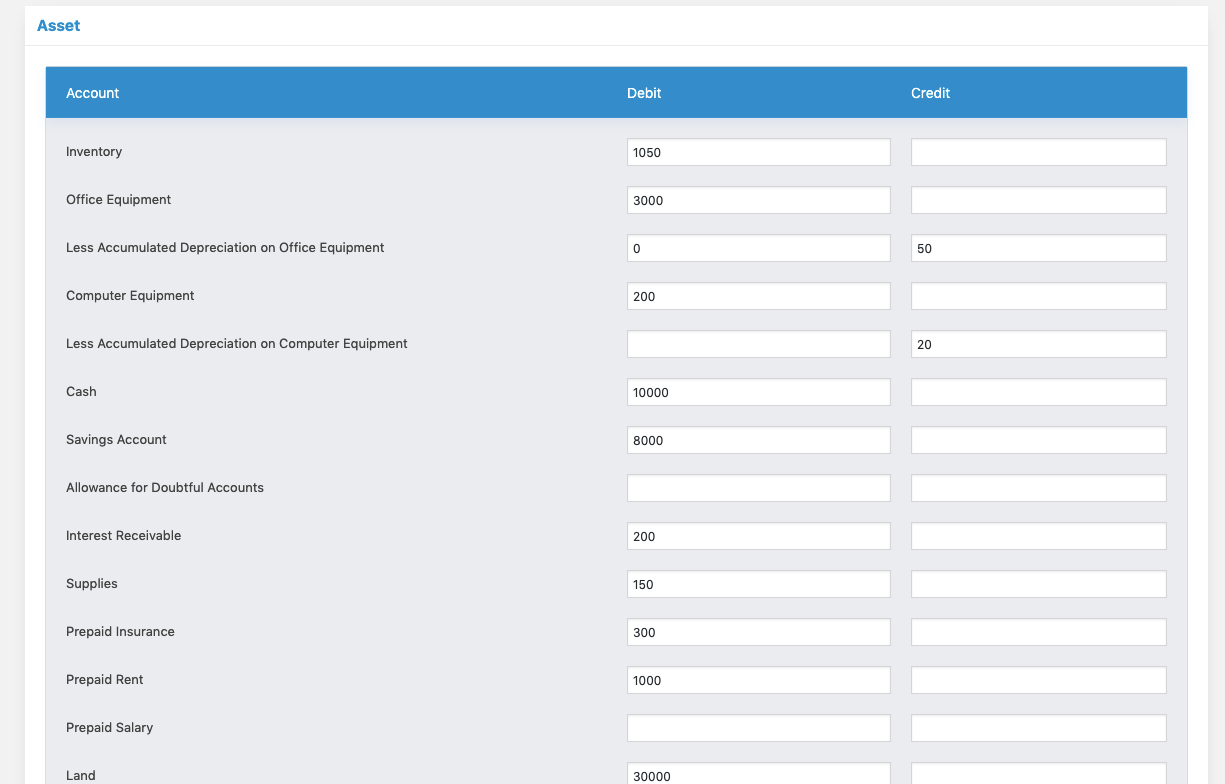Click the Inventory credit field
Image resolution: width=1225 pixels, height=784 pixels.
coord(1038,152)
